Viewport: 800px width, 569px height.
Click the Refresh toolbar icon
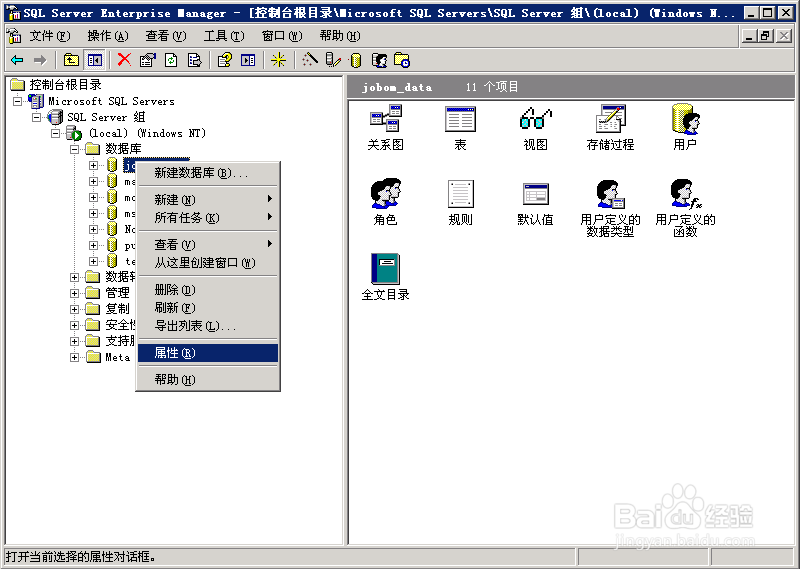(x=171, y=60)
